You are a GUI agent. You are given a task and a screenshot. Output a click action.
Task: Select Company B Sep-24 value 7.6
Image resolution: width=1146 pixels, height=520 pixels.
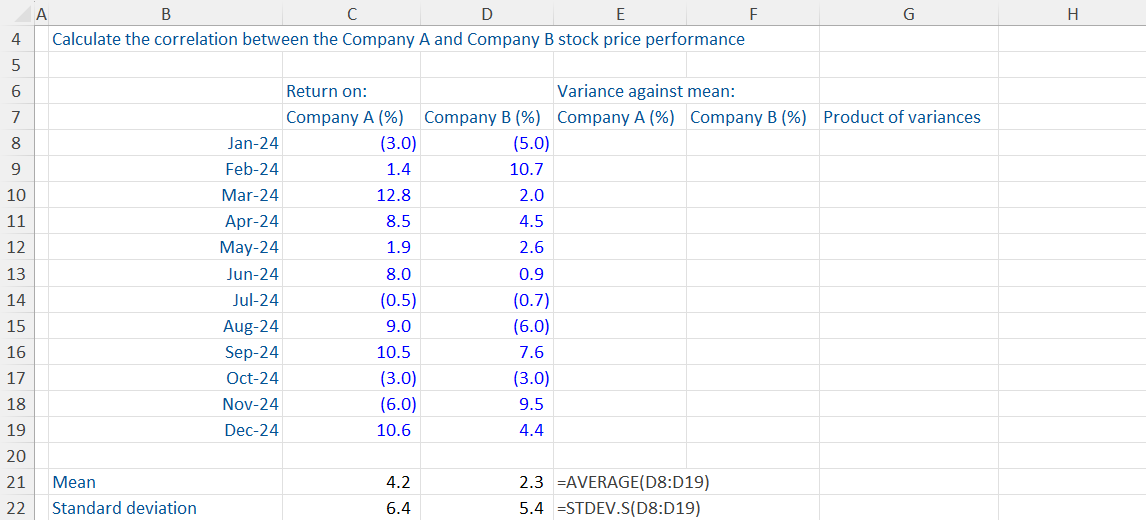(x=487, y=352)
